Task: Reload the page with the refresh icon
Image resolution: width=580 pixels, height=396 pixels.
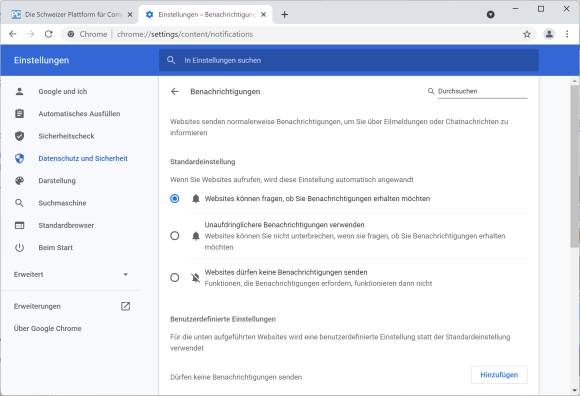Action: coord(48,34)
